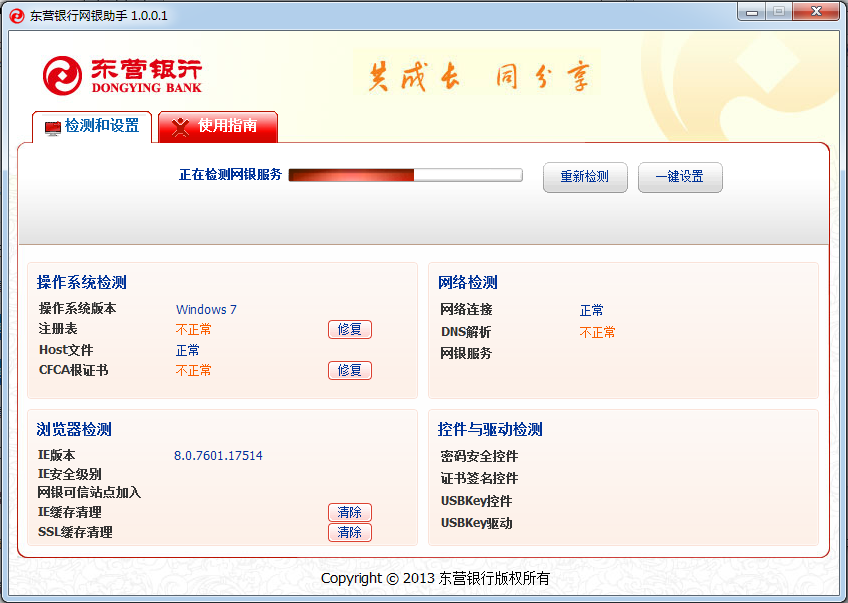The width and height of the screenshot is (848, 603).
Task: Click the Windows 7 value
Action: click(206, 309)
